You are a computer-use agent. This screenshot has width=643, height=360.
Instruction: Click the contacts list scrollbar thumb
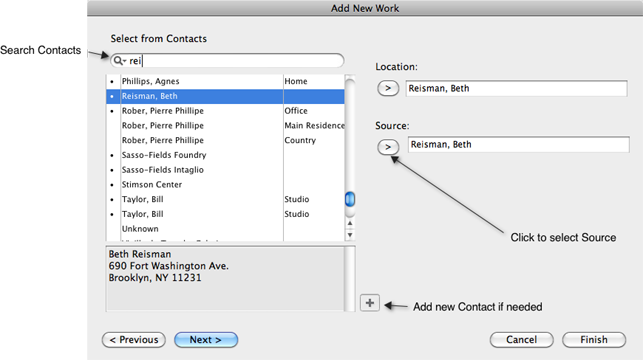coord(350,199)
